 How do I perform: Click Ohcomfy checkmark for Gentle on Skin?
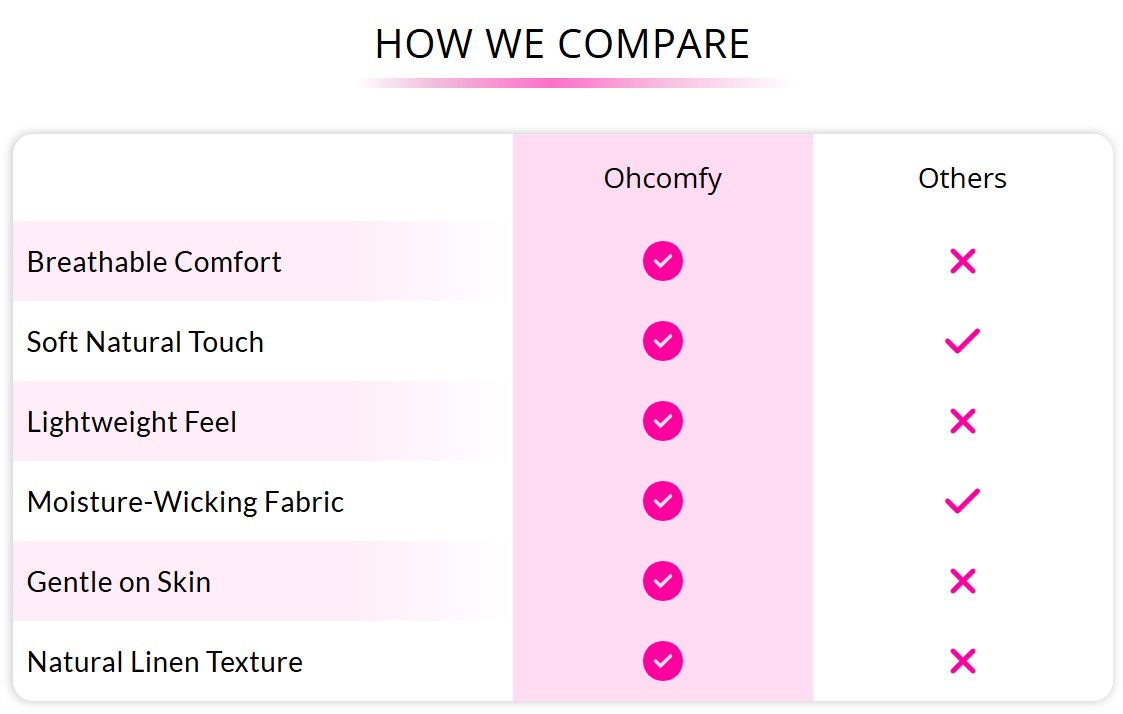tap(662, 581)
